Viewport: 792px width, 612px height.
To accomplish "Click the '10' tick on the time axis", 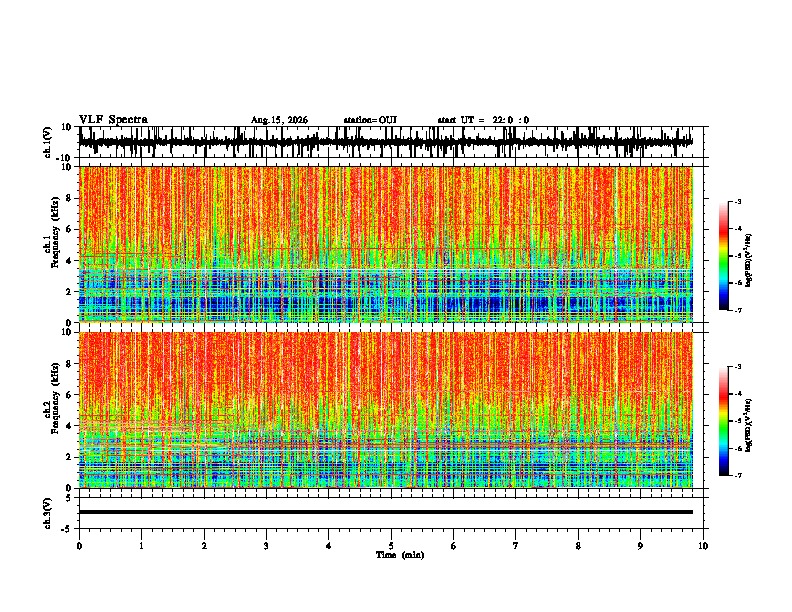I will coord(703,546).
